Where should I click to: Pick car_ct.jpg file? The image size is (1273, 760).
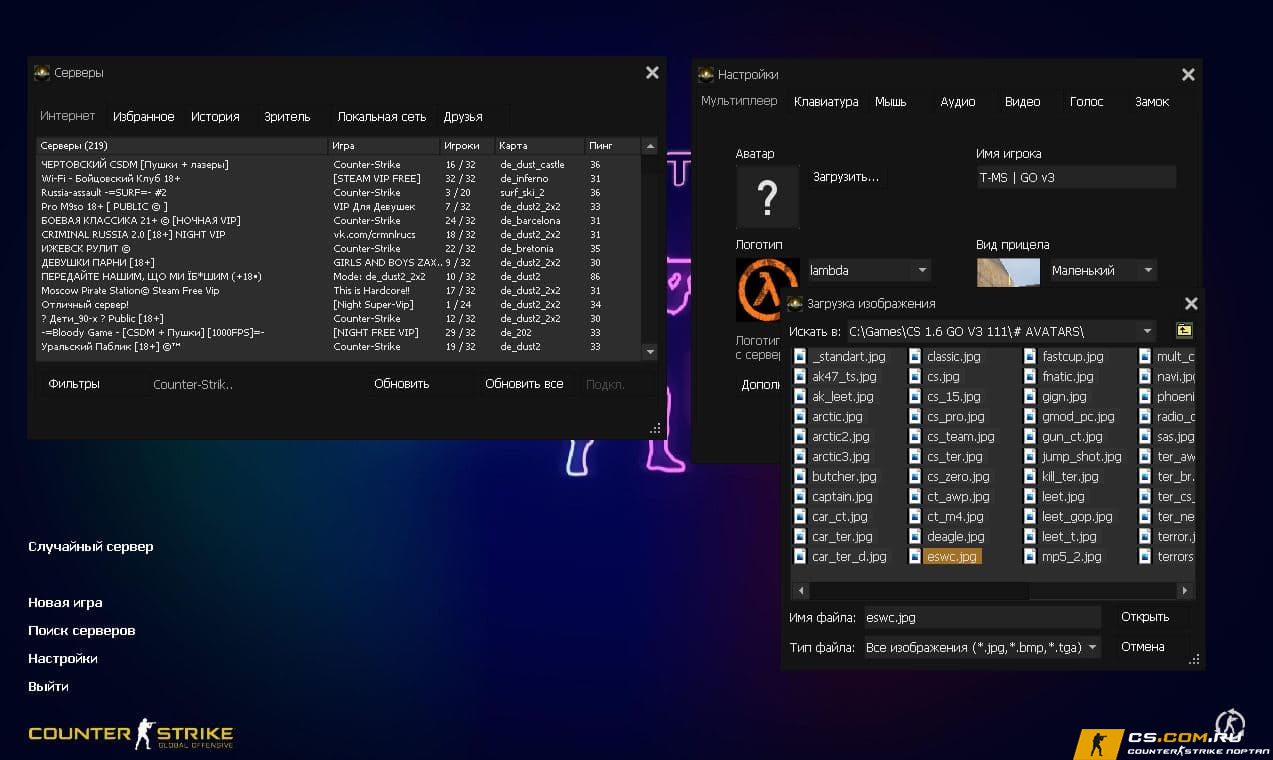click(x=840, y=517)
